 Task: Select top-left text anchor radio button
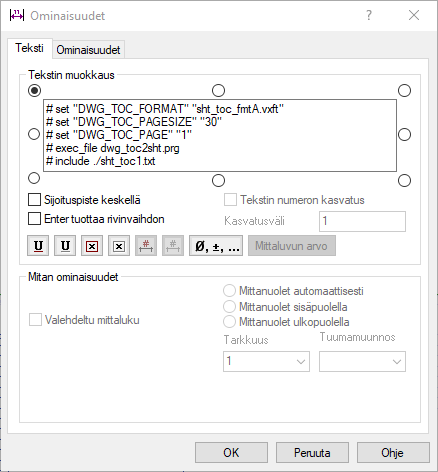[35, 91]
